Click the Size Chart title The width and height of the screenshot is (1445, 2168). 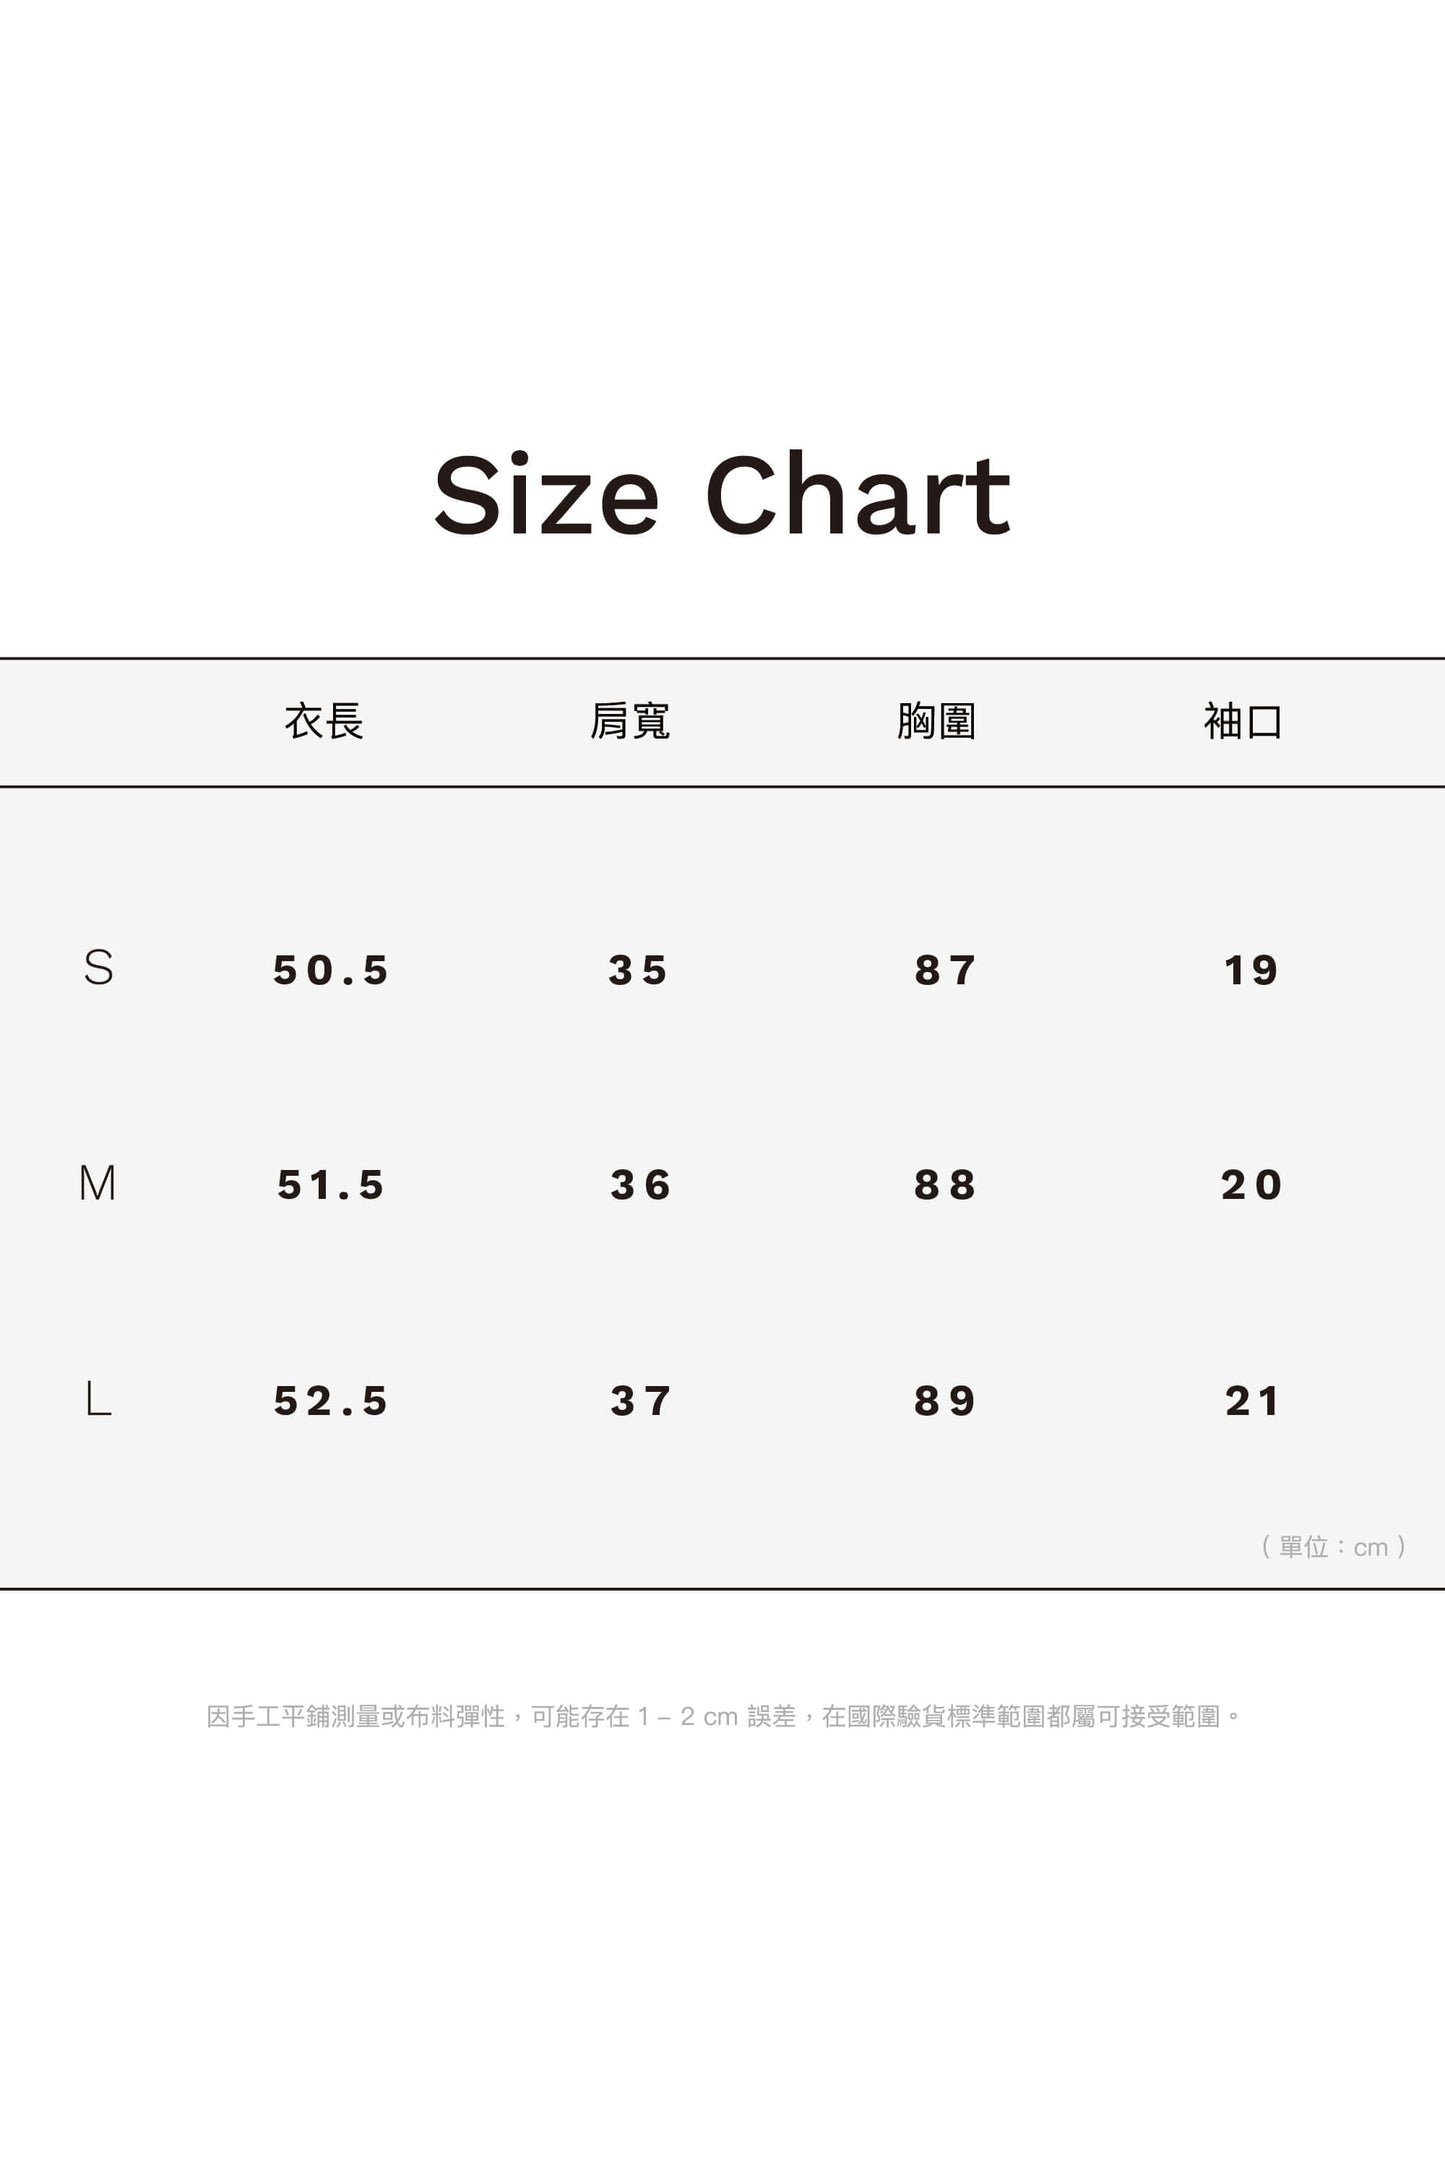click(x=722, y=495)
